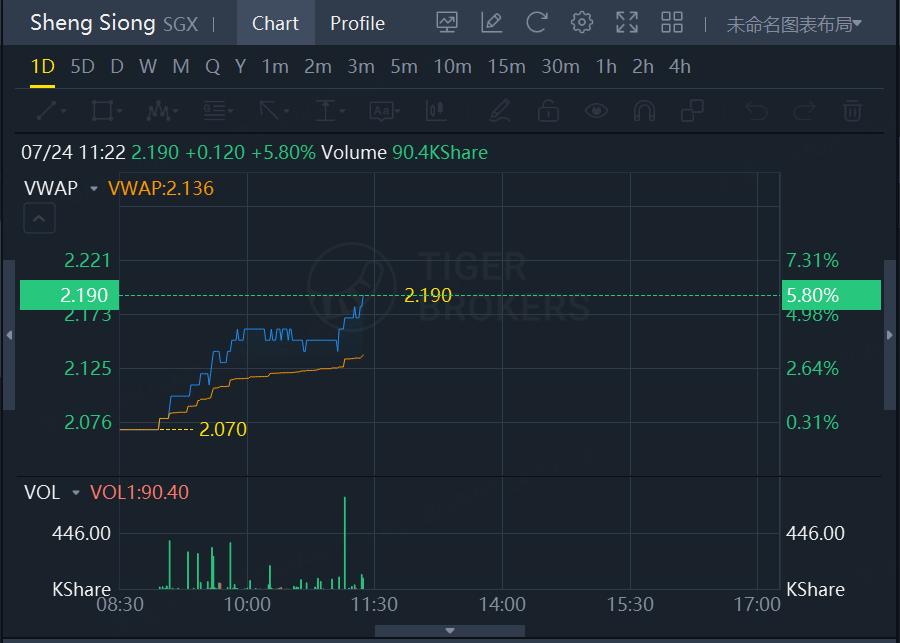Click the Sheng Siong stock name

coord(92,23)
